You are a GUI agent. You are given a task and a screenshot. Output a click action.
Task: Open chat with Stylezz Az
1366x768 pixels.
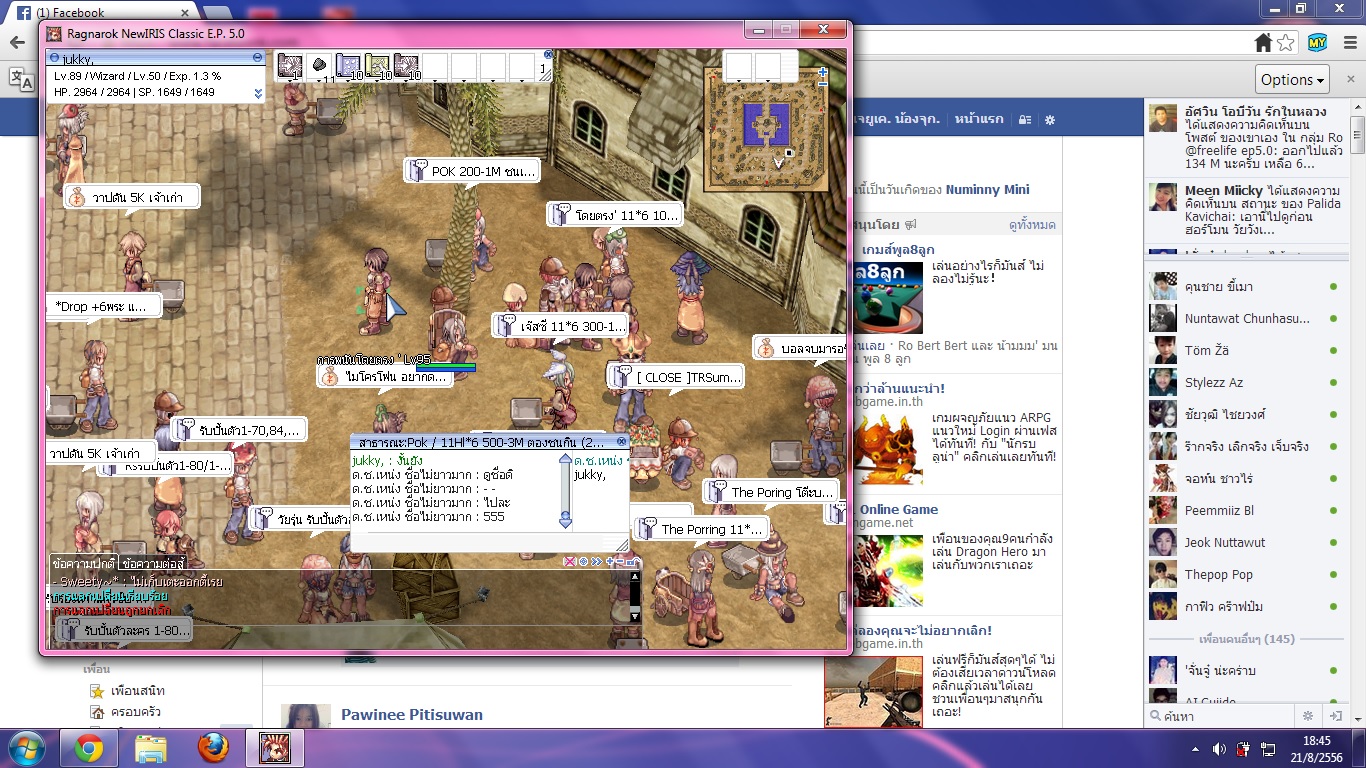[x=1245, y=382]
